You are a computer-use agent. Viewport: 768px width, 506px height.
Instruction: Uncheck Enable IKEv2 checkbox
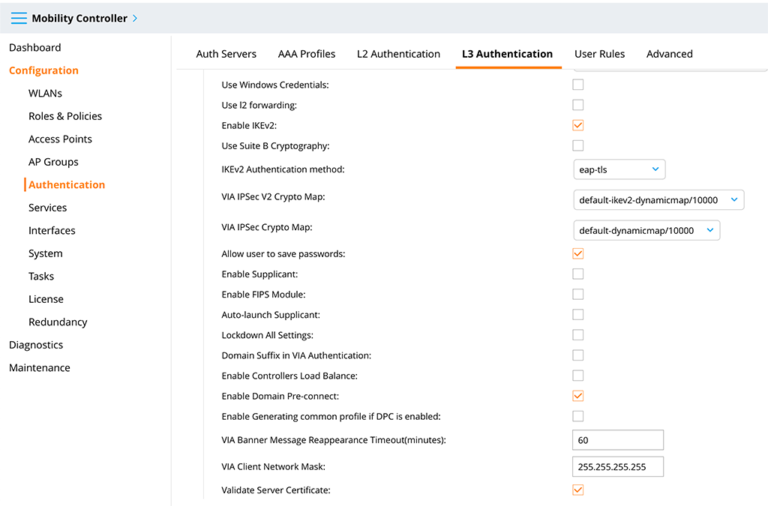578,125
